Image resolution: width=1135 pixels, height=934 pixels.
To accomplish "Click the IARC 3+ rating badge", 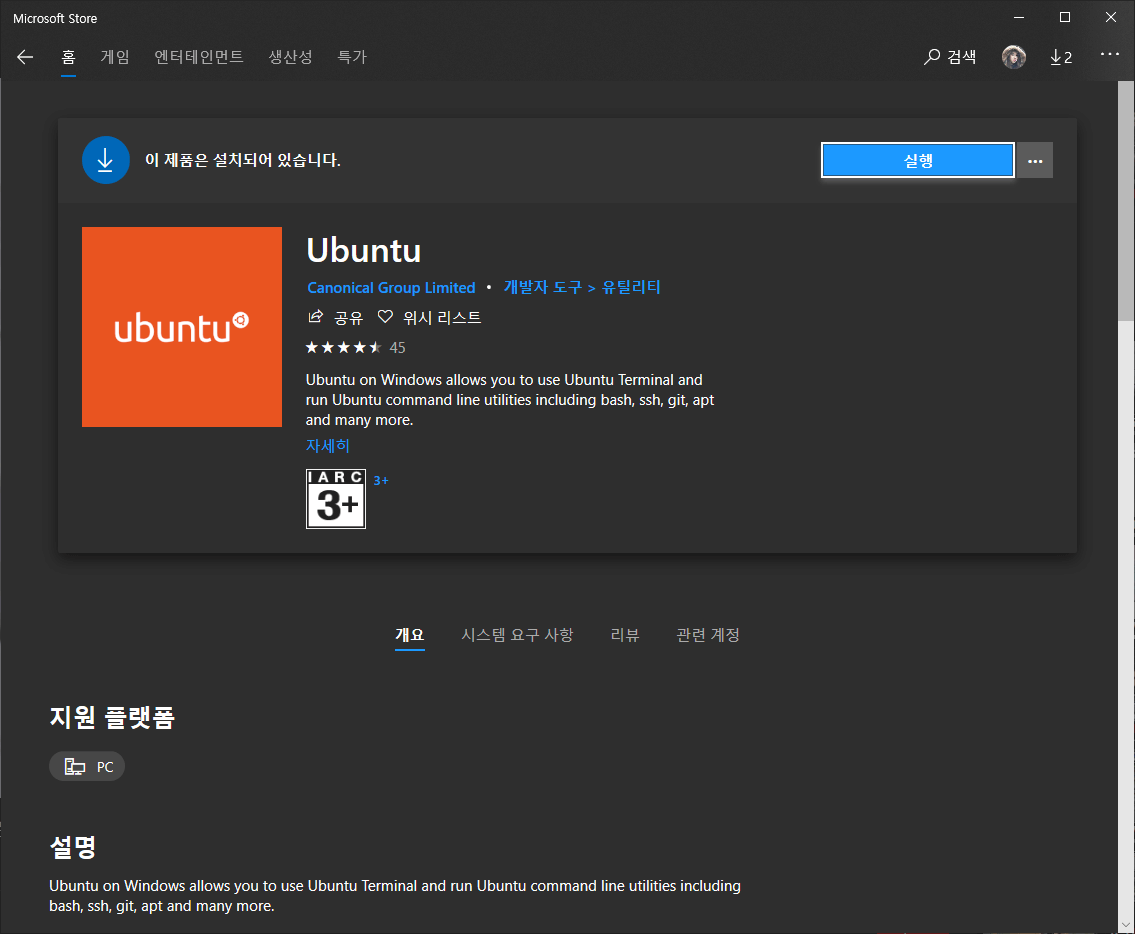I will tap(336, 498).
